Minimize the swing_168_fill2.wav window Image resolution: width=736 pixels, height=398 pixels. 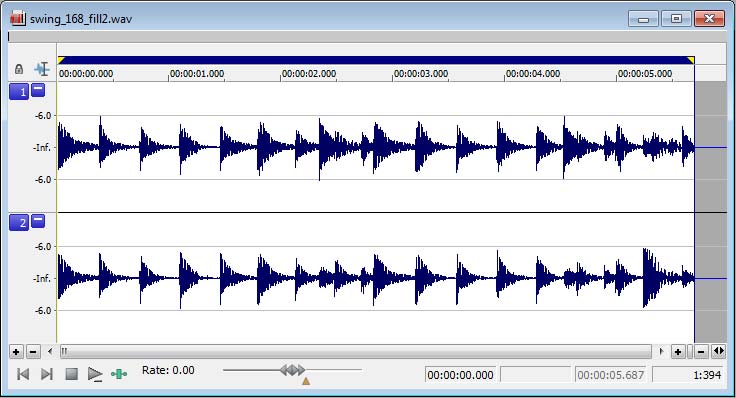tap(643, 19)
